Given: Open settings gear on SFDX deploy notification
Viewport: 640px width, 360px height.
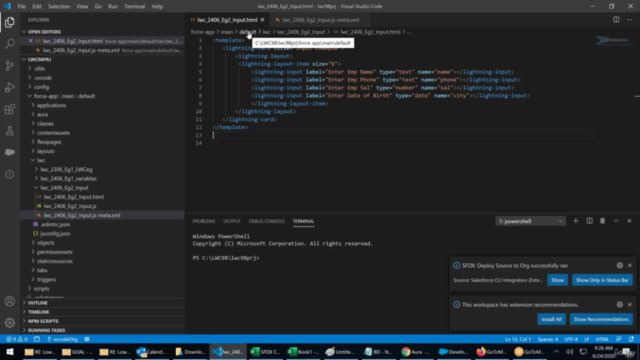Looking at the screenshot, I should (x=620, y=265).
